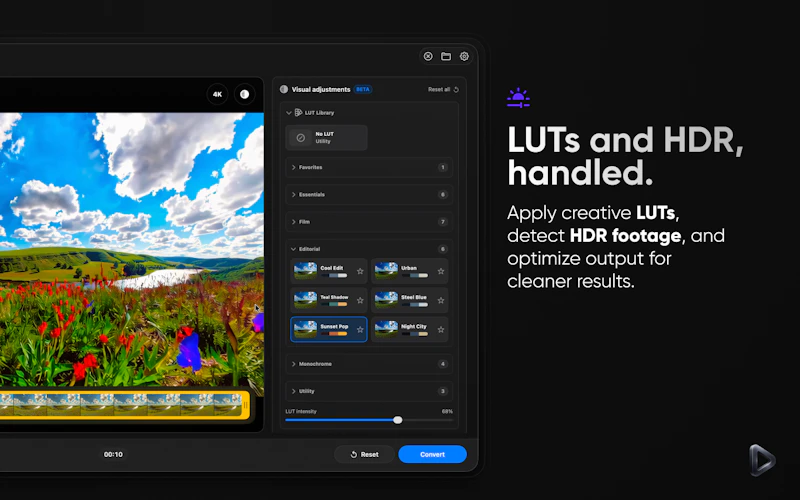Open settings gear in top toolbar
The image size is (800, 500).
tap(464, 56)
